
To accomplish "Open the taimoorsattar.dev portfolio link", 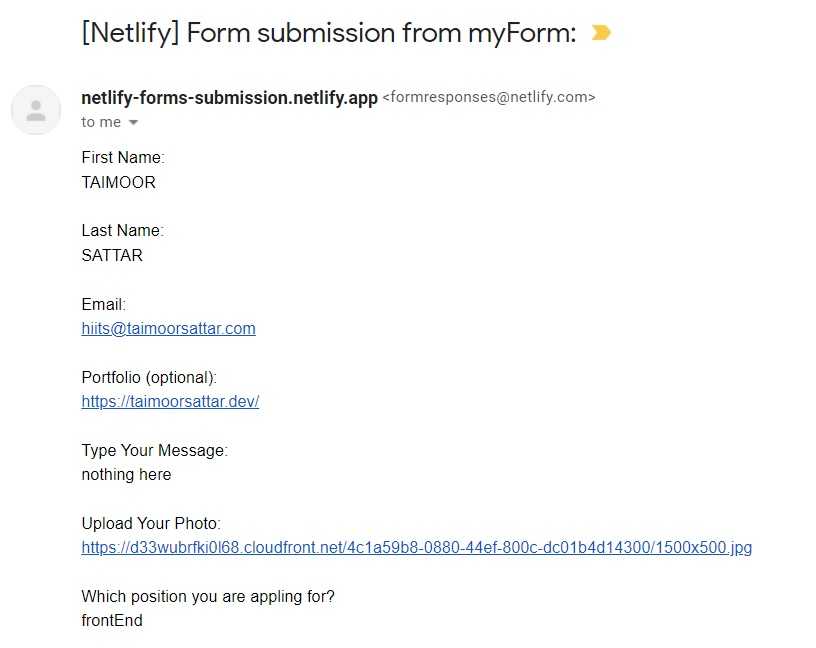I will click(170, 401).
